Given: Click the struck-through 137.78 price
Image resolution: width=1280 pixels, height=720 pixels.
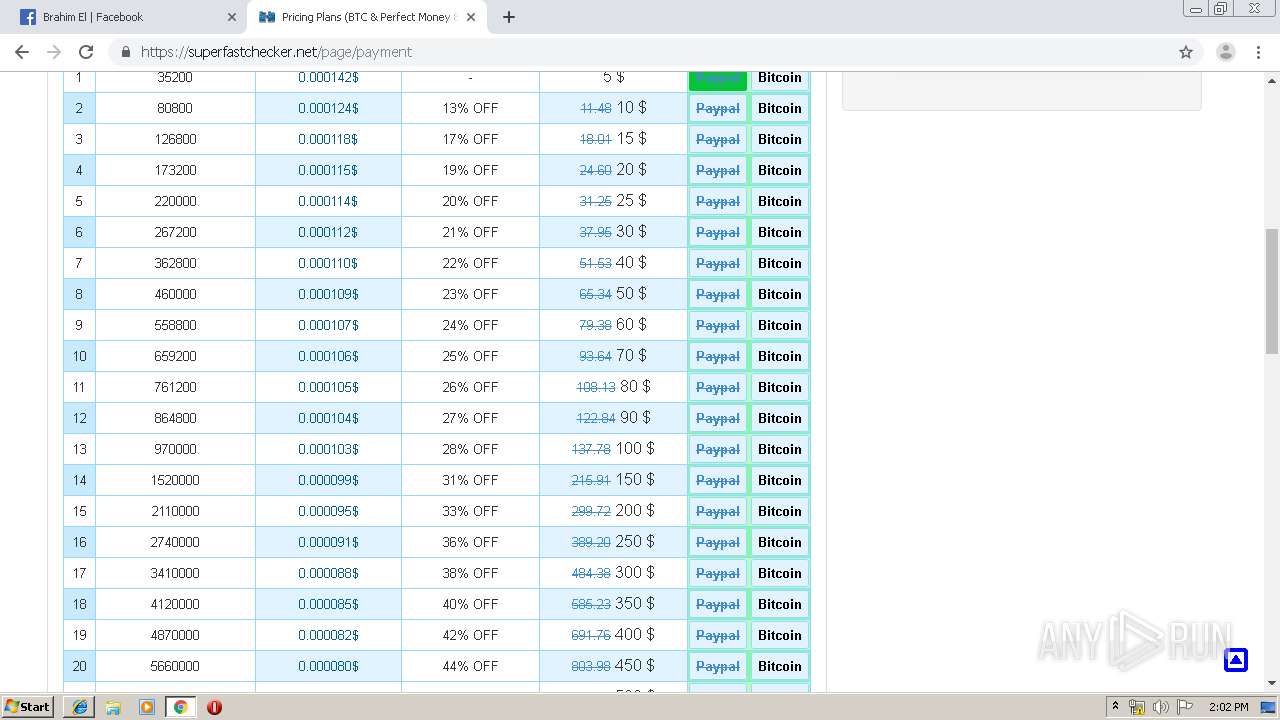Looking at the screenshot, I should pyautogui.click(x=591, y=449).
